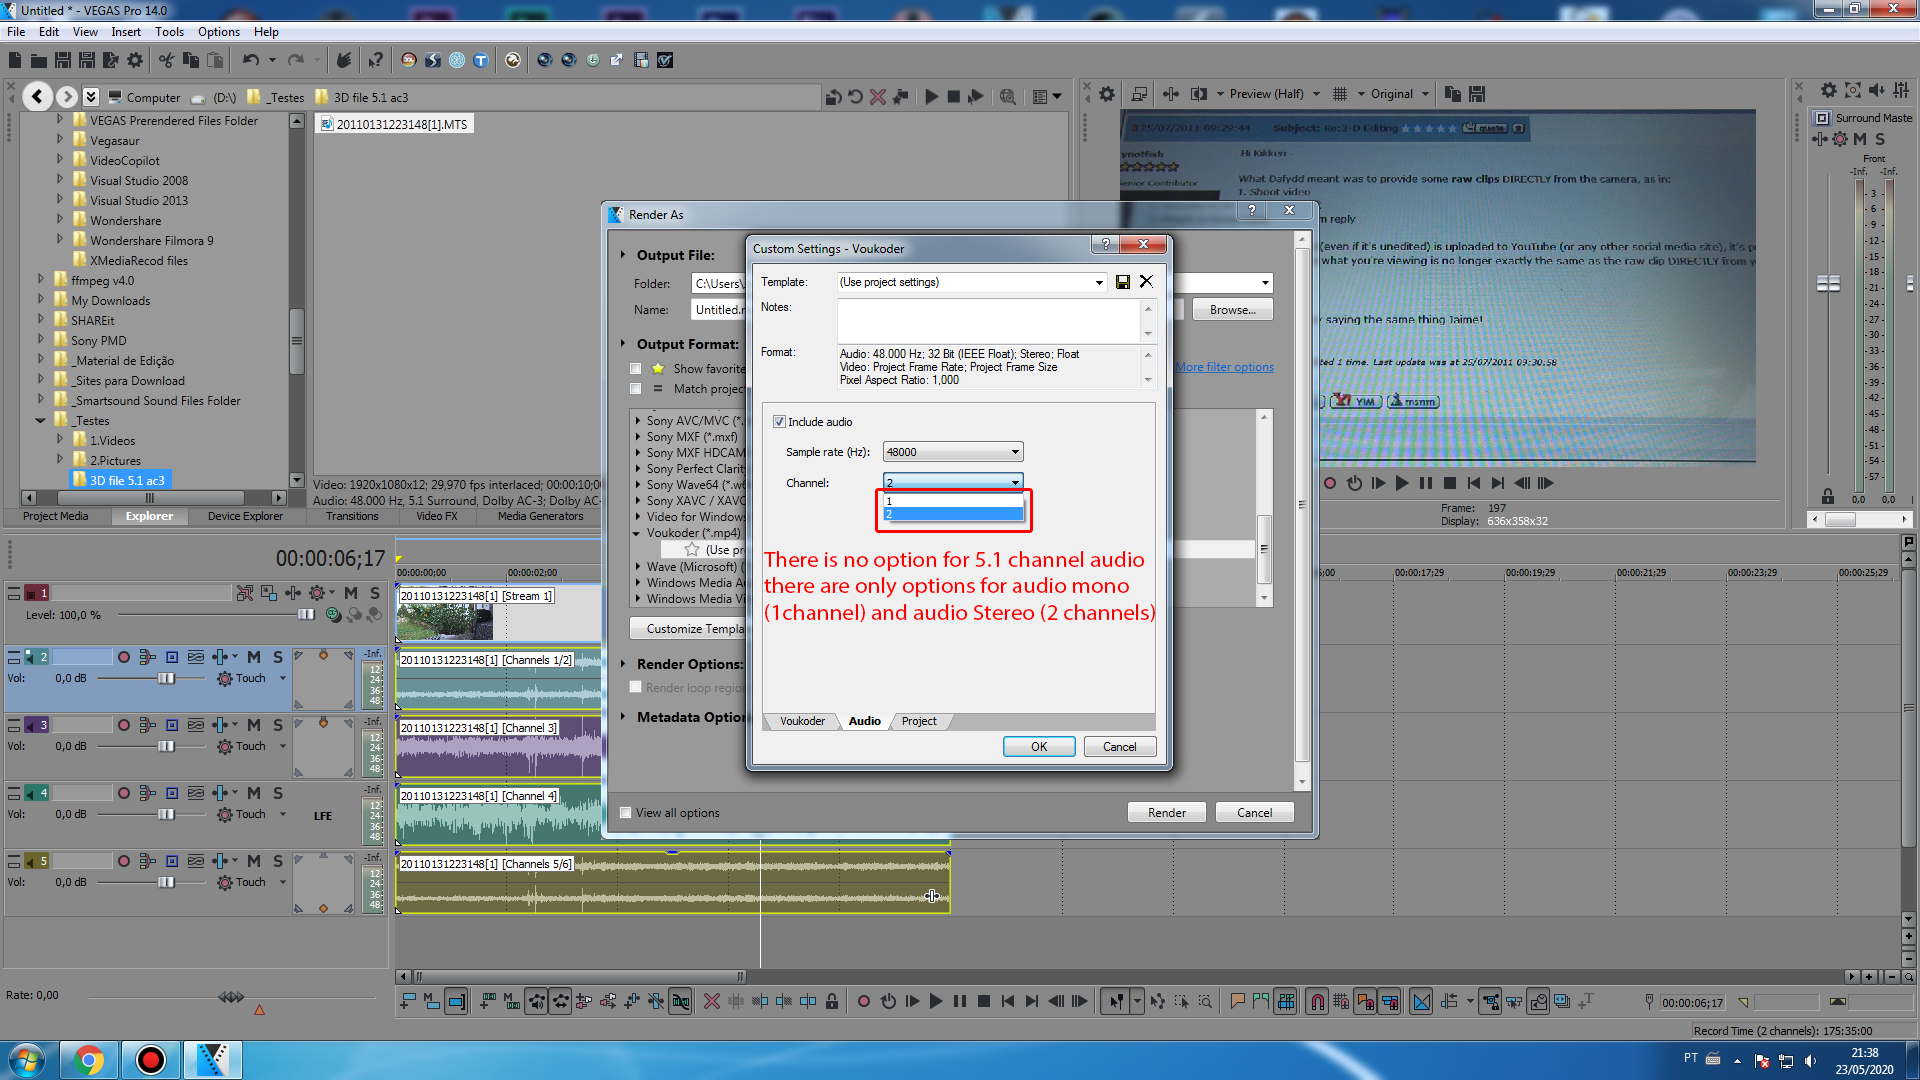The image size is (1920, 1080).
Task: Click Stop in the bottom transport bar
Action: click(x=984, y=1001)
